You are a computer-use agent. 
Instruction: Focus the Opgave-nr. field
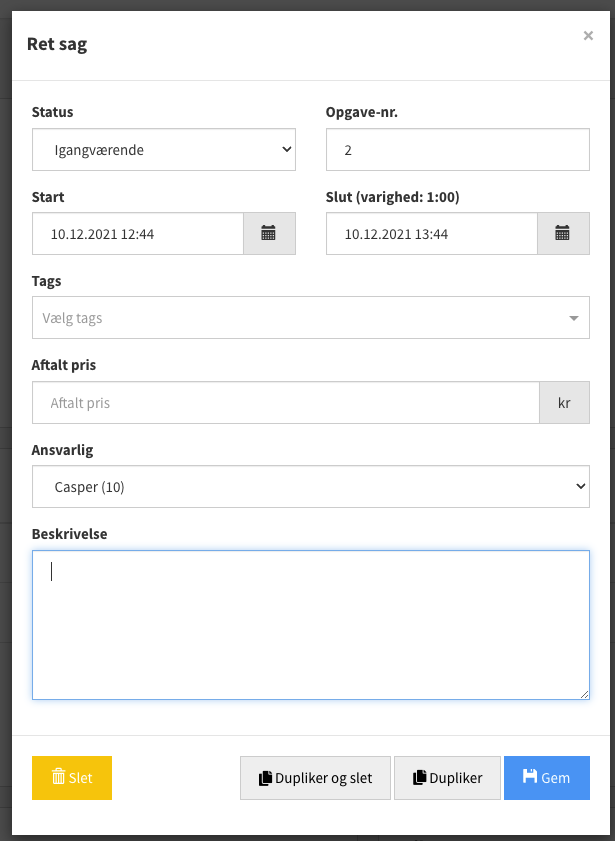457,150
